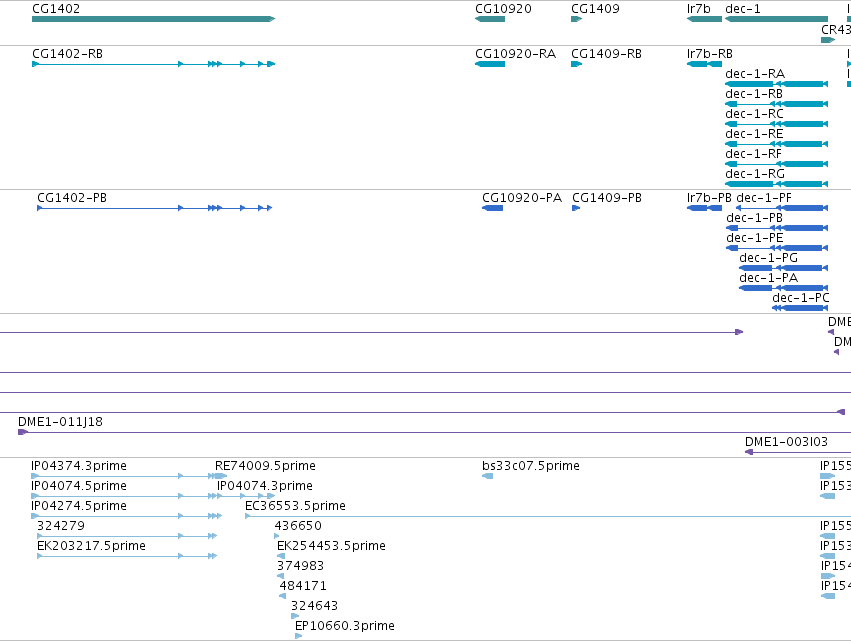Viewport: 851px width, 641px height.
Task: Click the dec-1-RF transcript
Action: (777, 164)
